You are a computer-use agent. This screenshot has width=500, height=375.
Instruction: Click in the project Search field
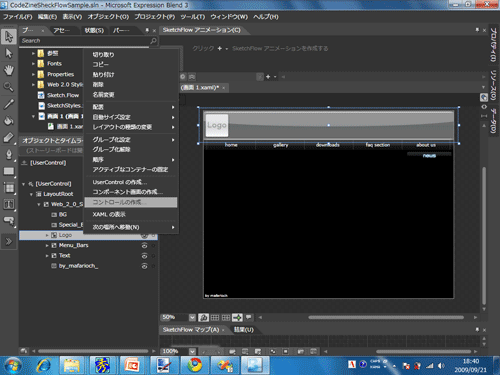coord(85,41)
